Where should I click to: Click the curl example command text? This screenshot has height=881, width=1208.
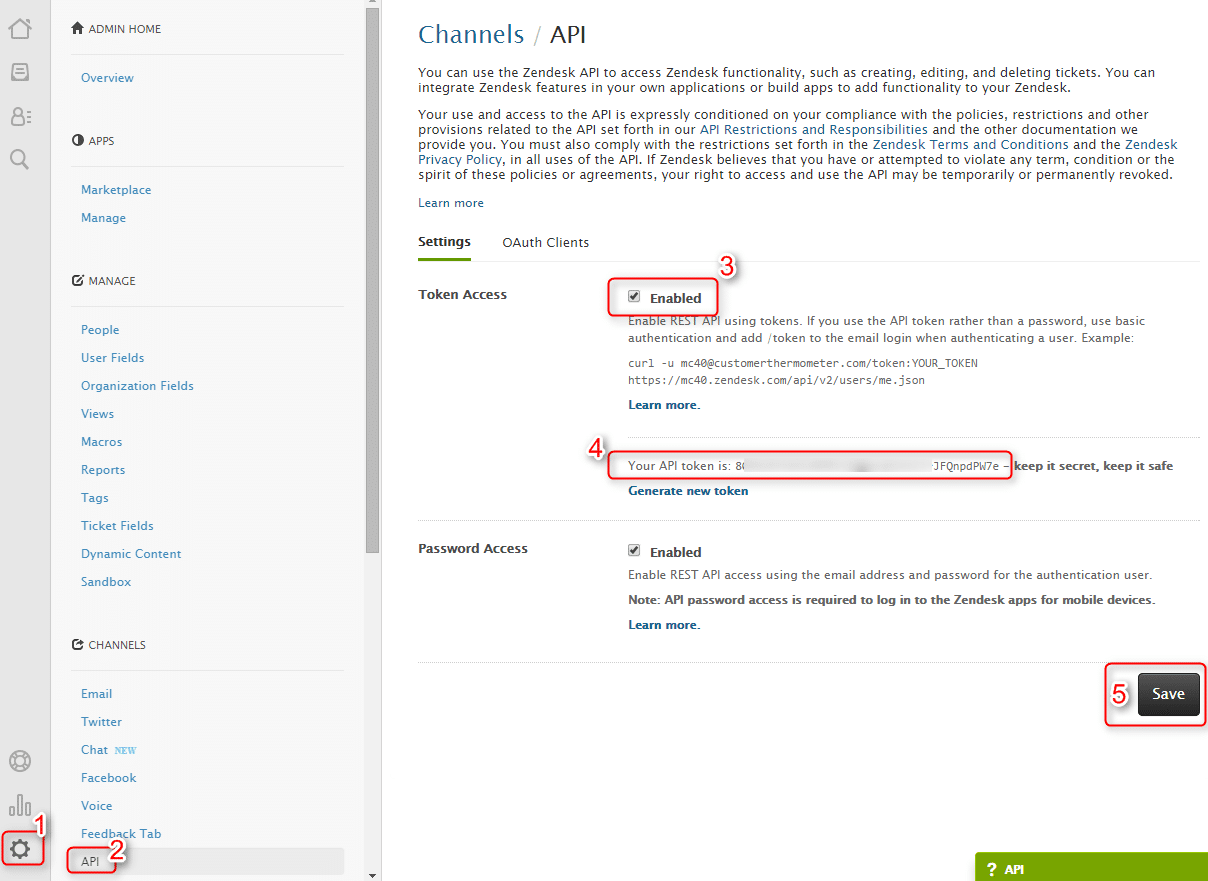coord(803,363)
